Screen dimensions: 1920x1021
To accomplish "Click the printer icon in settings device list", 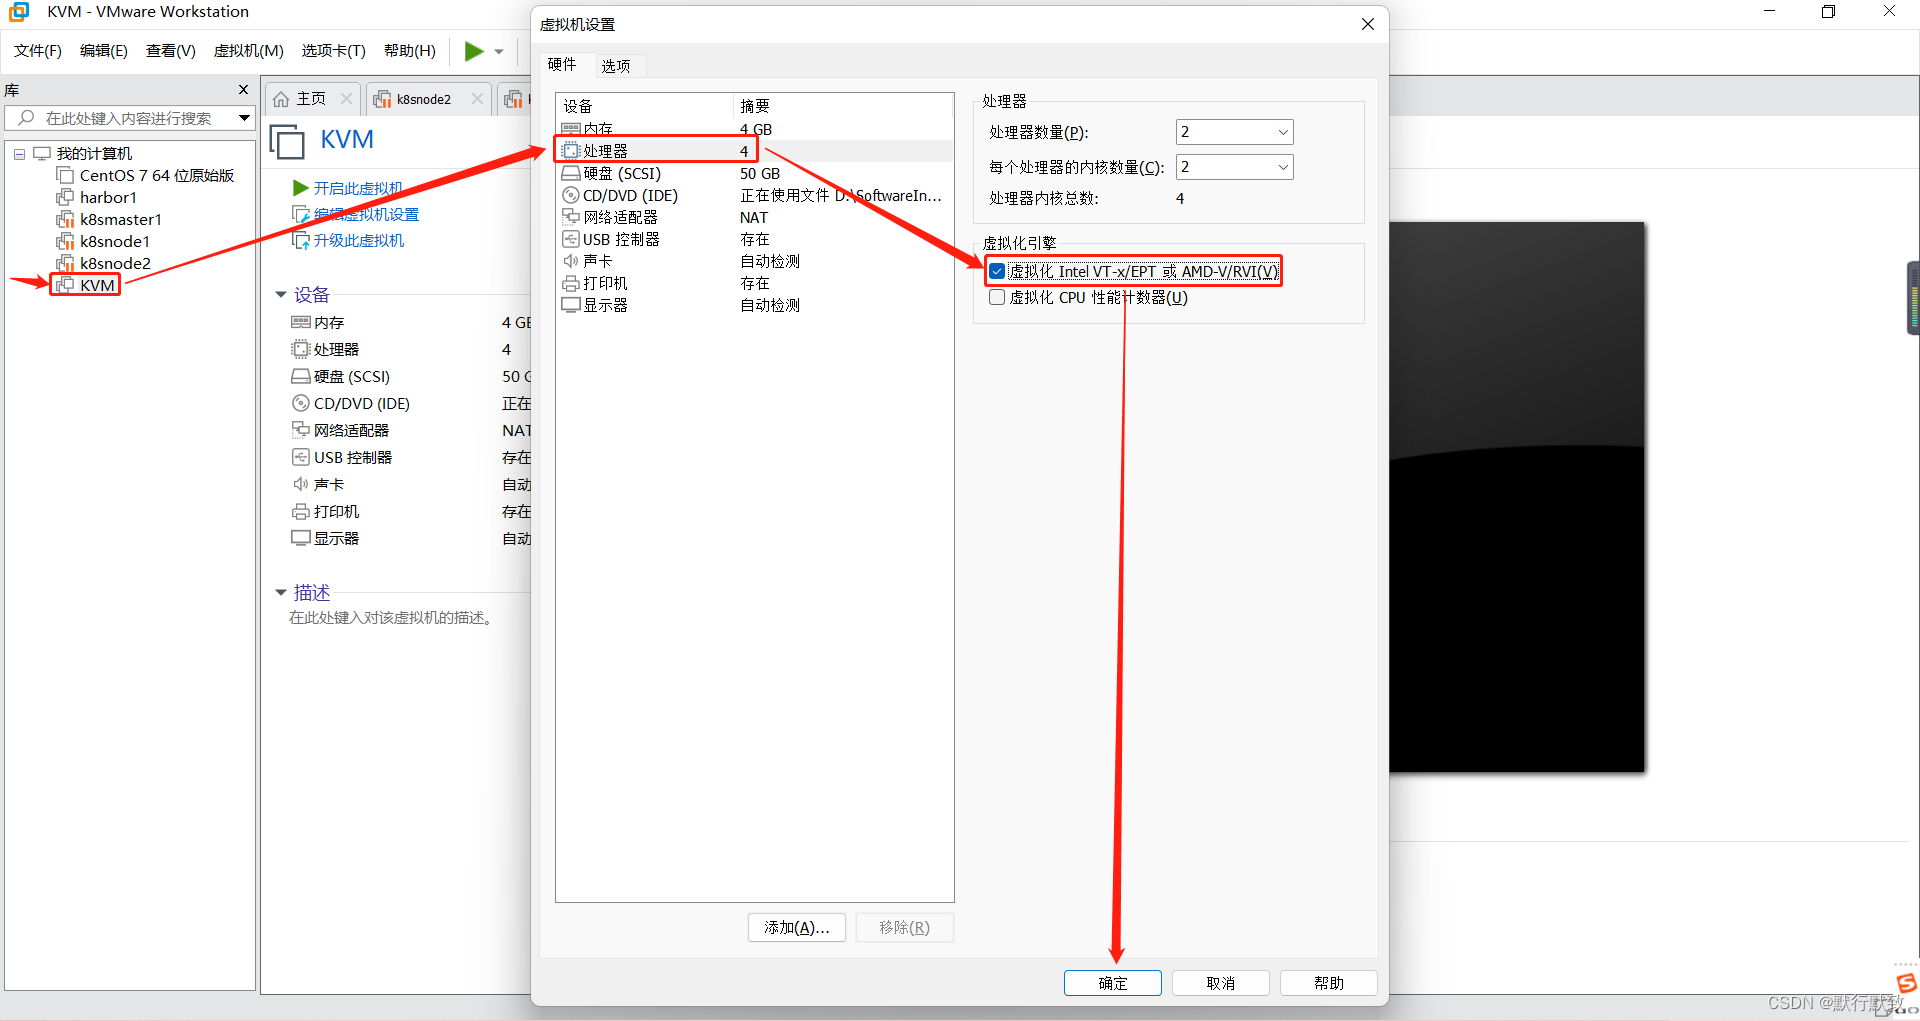I will (x=571, y=284).
